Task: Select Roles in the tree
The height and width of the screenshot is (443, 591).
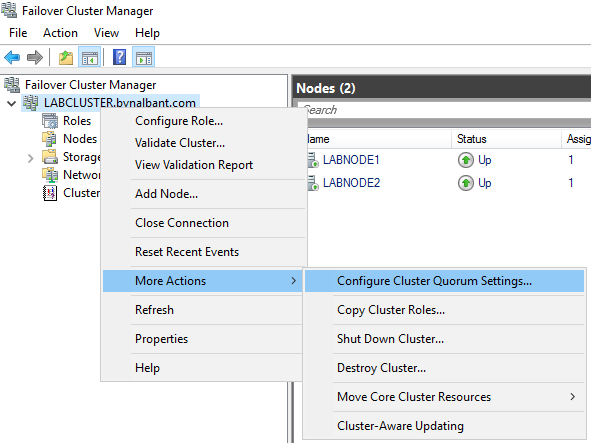Action: click(x=77, y=121)
